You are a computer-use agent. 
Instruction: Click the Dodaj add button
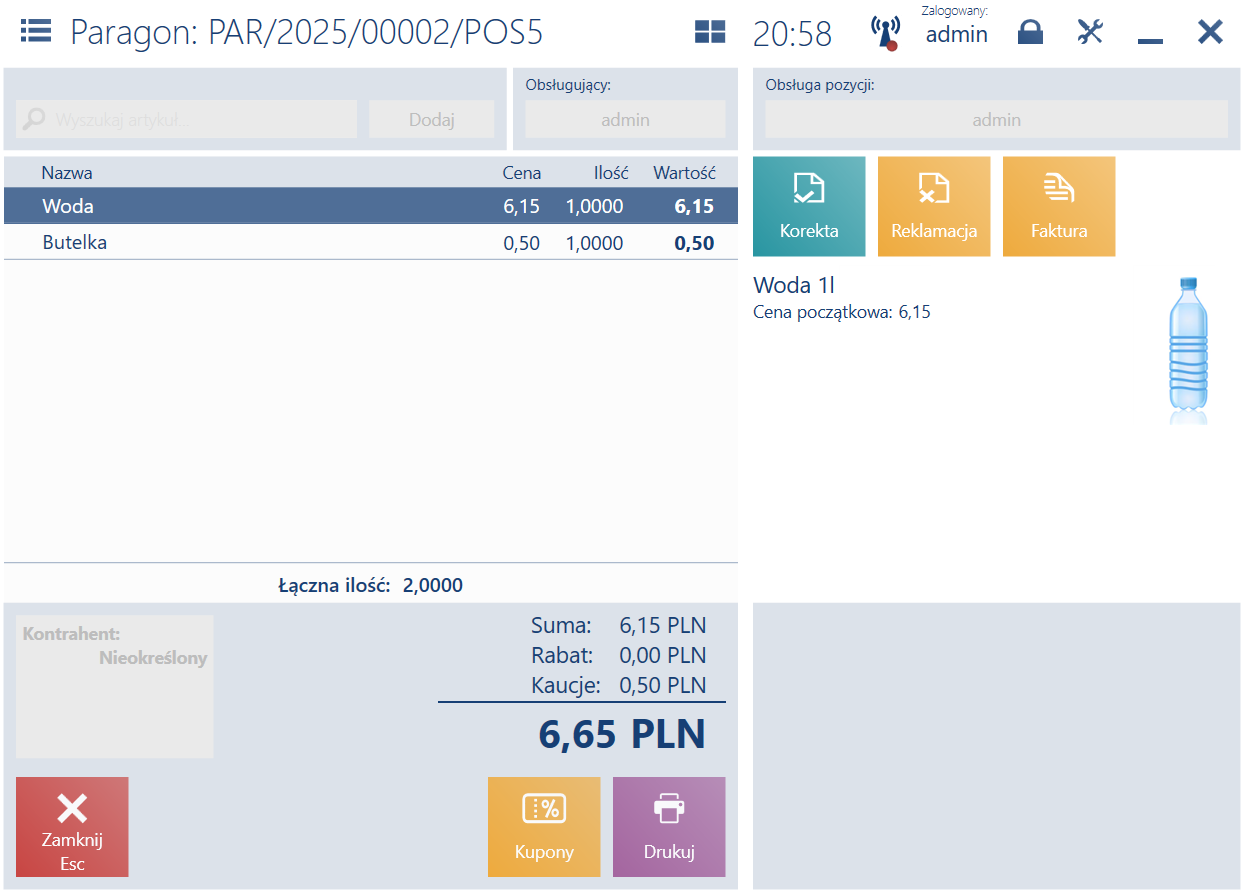(432, 119)
